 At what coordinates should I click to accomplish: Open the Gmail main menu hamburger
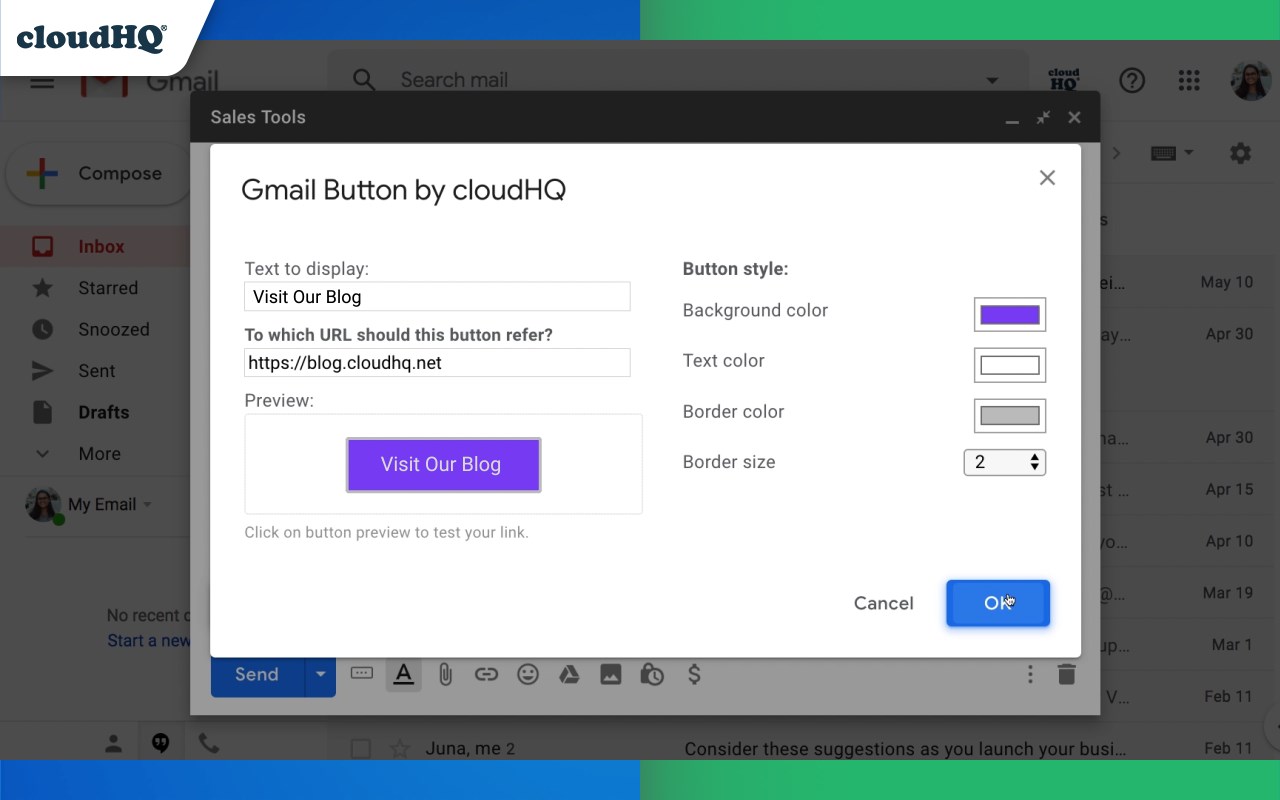pos(42,82)
